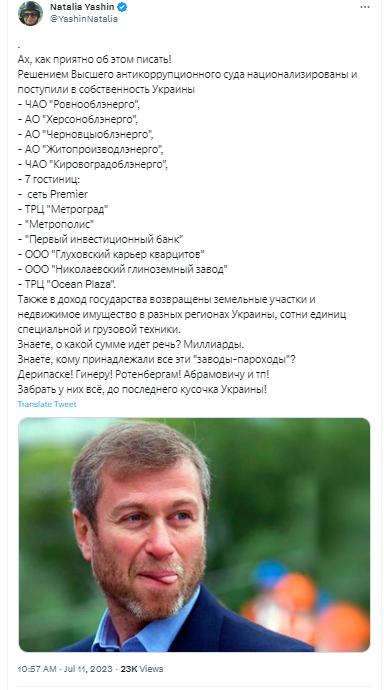The image size is (384, 690).
Task: Translate the tweet with Translate Tweet
Action: (x=47, y=404)
